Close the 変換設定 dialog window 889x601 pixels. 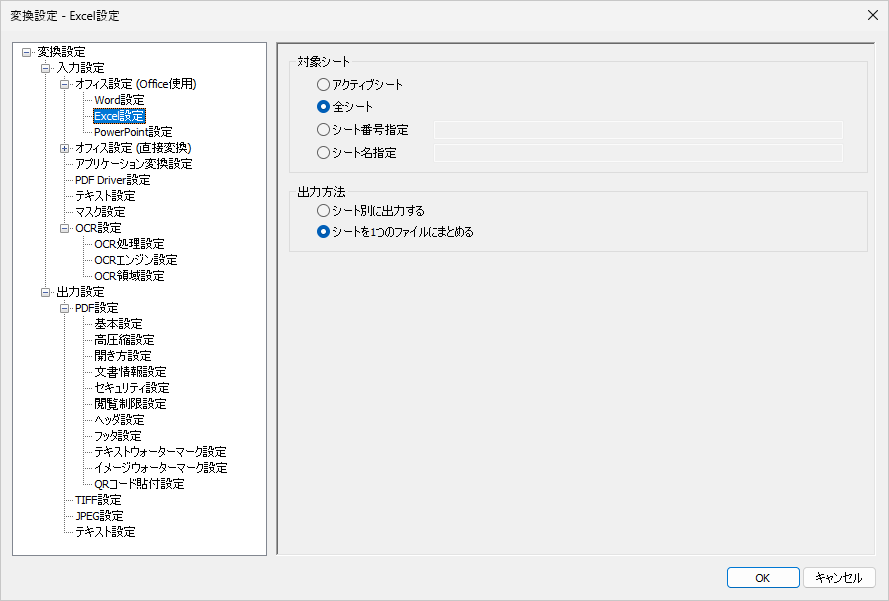871,14
